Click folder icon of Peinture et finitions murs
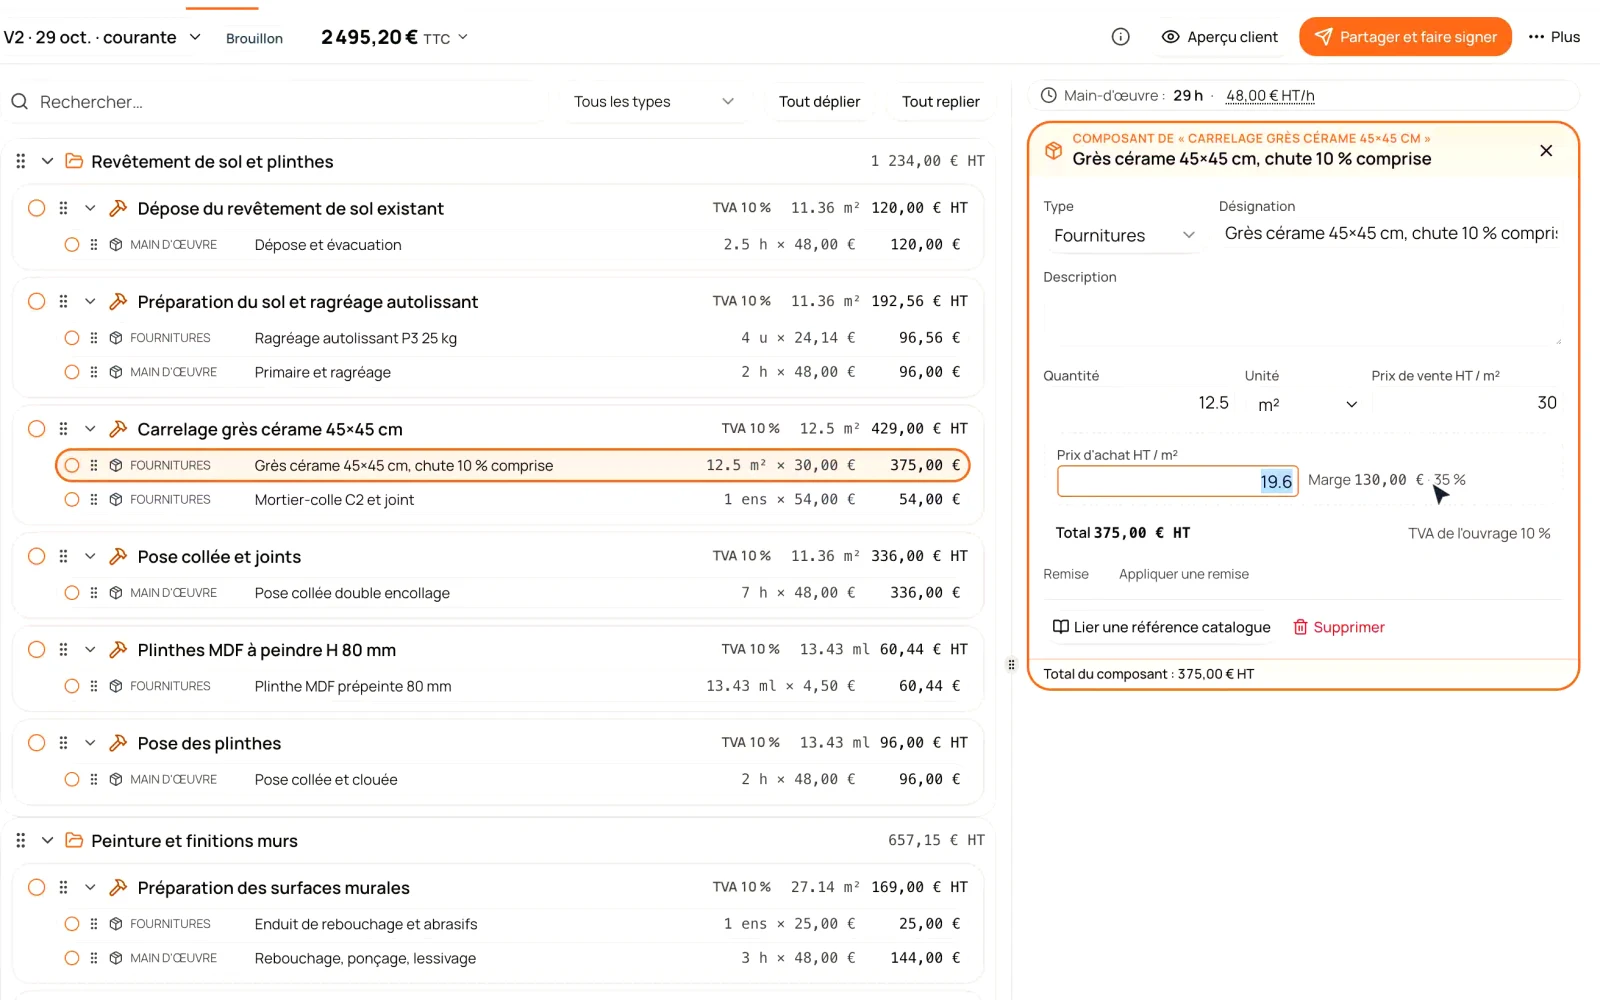1600x1000 pixels. 74,840
